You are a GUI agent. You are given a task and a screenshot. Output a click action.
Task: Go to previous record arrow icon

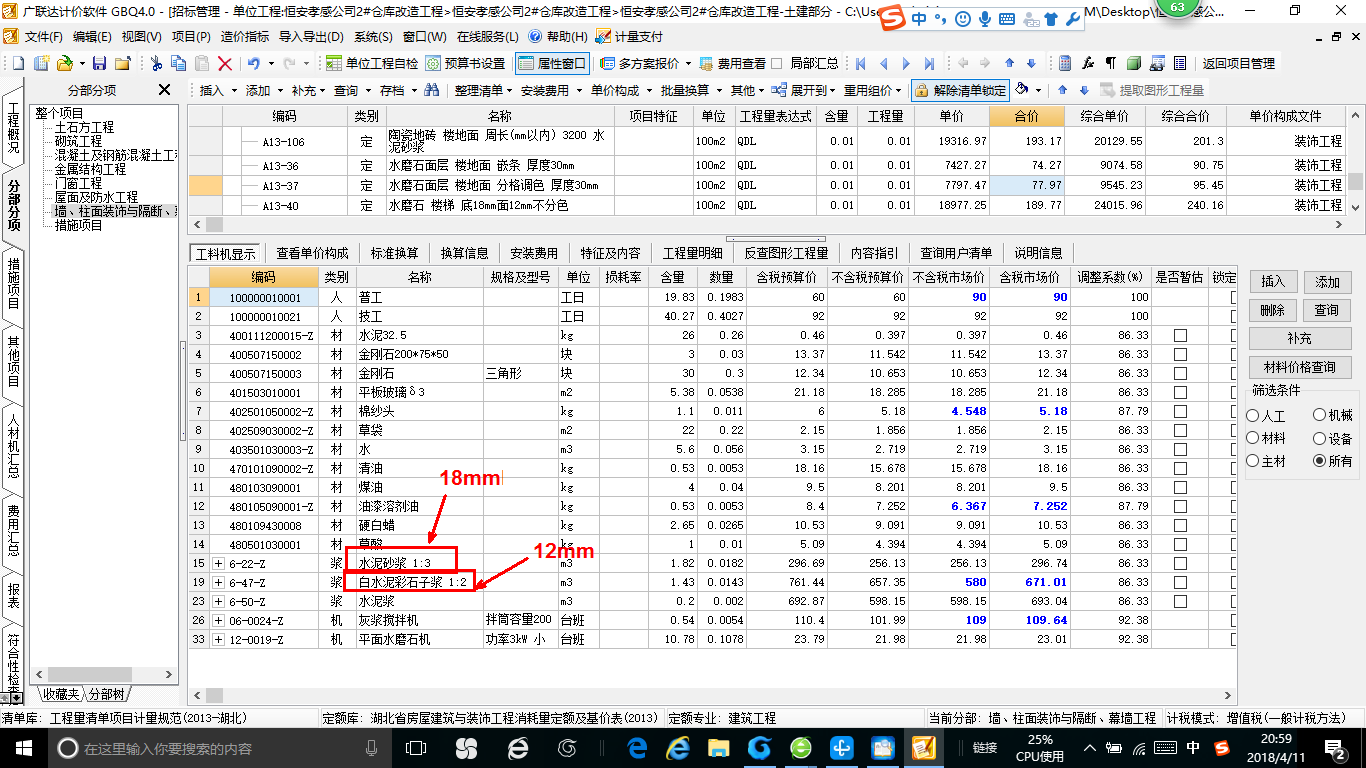click(x=884, y=63)
